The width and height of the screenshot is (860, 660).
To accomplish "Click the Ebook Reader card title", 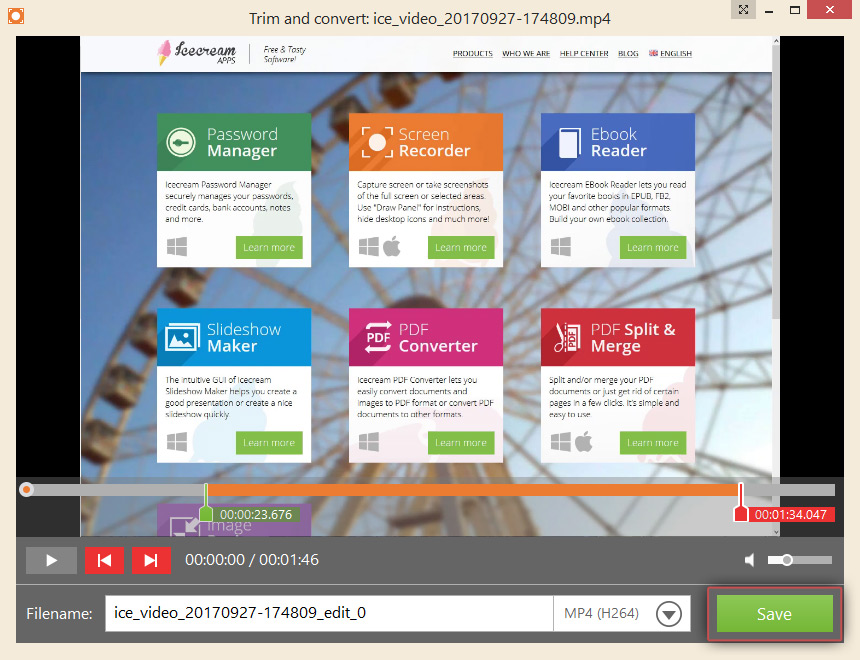I will click(x=619, y=143).
